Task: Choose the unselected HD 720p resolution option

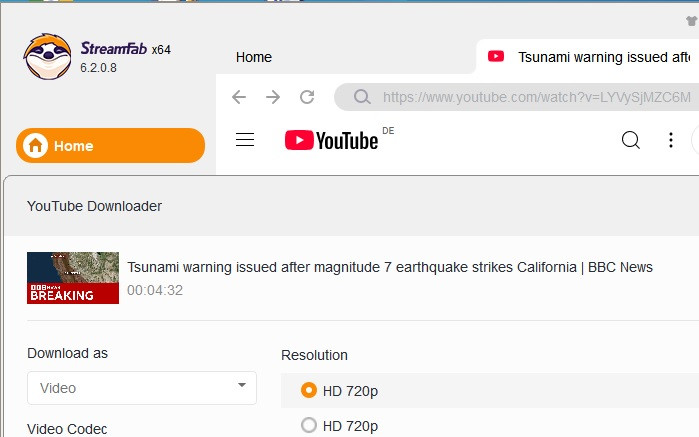Action: click(x=309, y=425)
